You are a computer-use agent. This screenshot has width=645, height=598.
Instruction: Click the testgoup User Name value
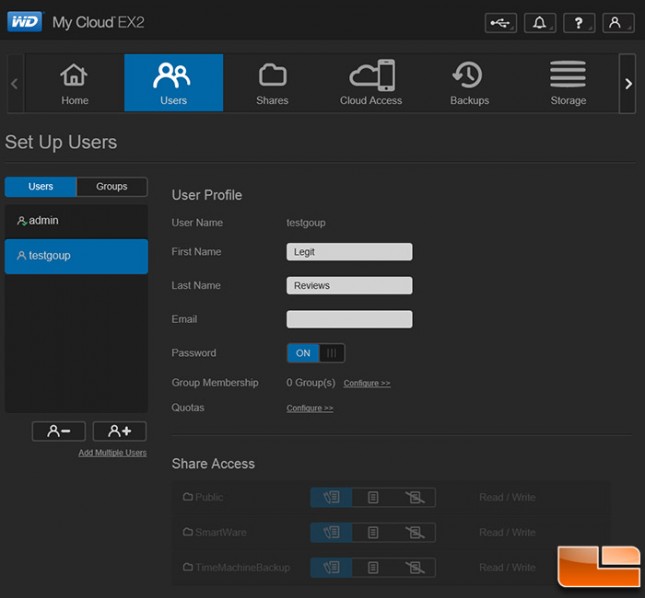[x=306, y=223]
